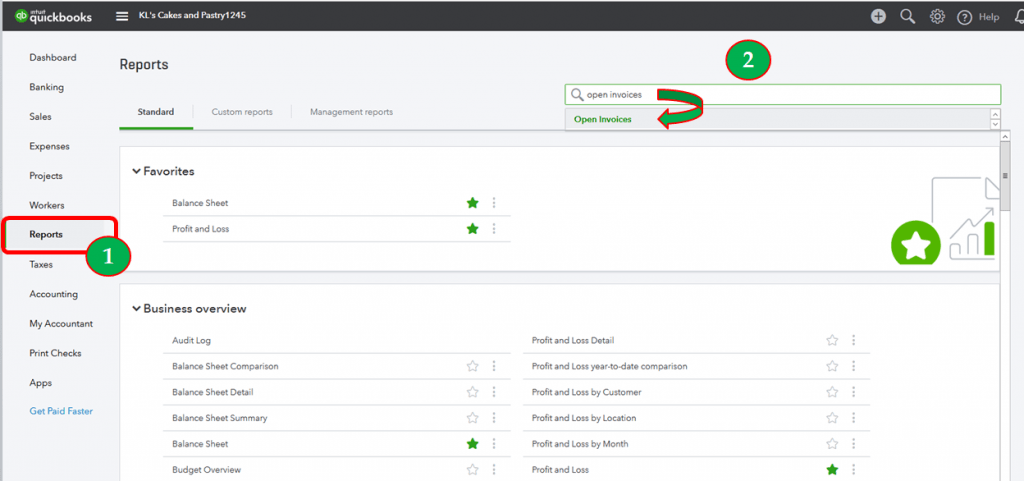The width and height of the screenshot is (1024, 481).
Task: Open Print Checks in sidebar
Action: coord(56,353)
